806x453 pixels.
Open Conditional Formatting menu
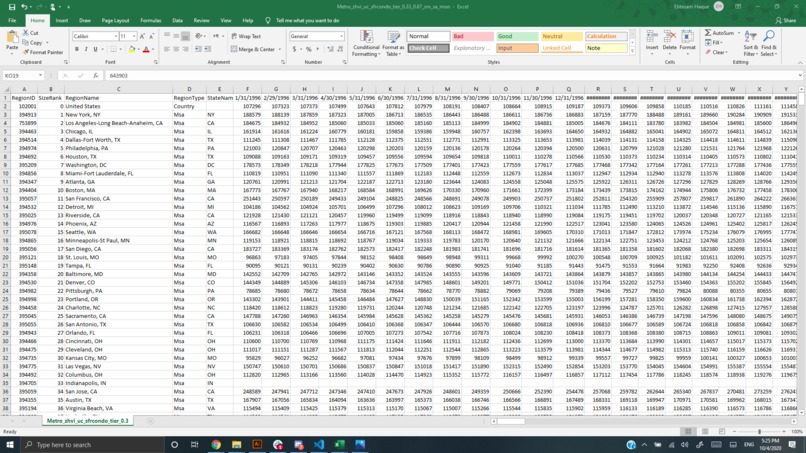366,43
